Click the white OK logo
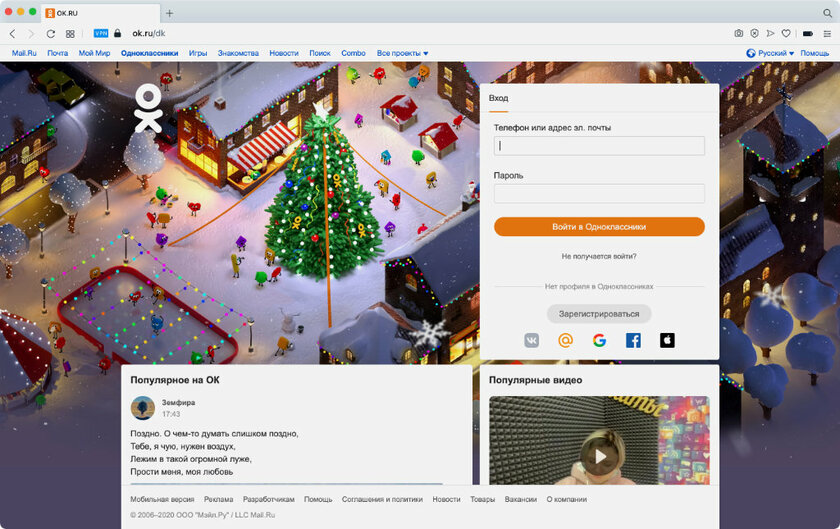 [148, 107]
